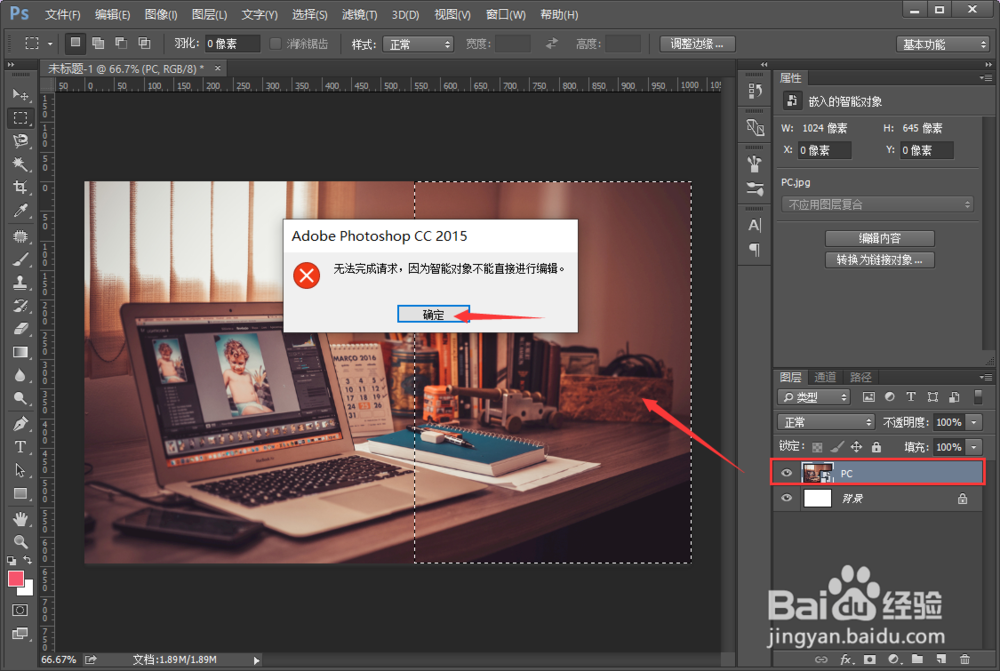This screenshot has width=1000, height=671.
Task: Toggle lock all for the layer
Action: coord(876,447)
